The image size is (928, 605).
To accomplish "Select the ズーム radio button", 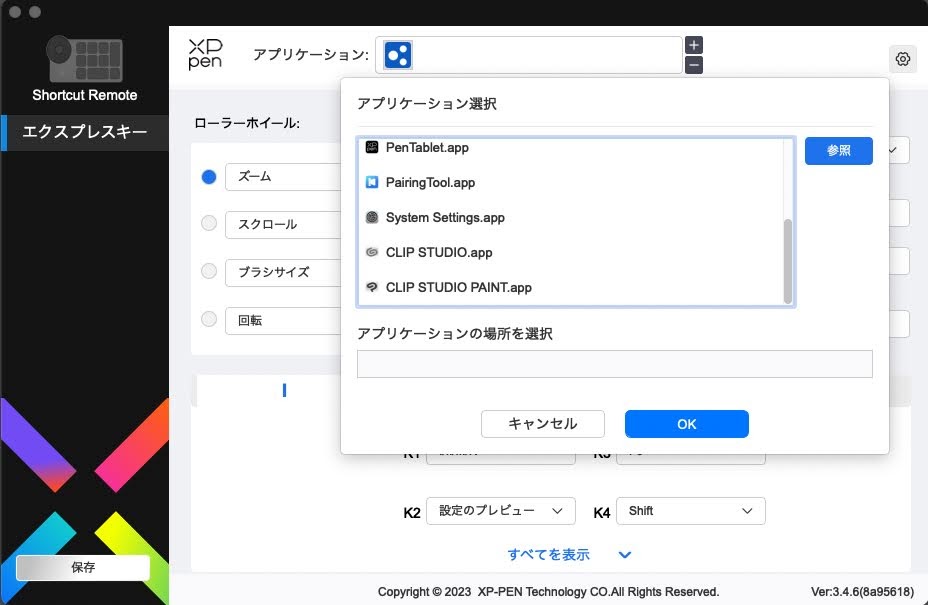I will tap(209, 176).
